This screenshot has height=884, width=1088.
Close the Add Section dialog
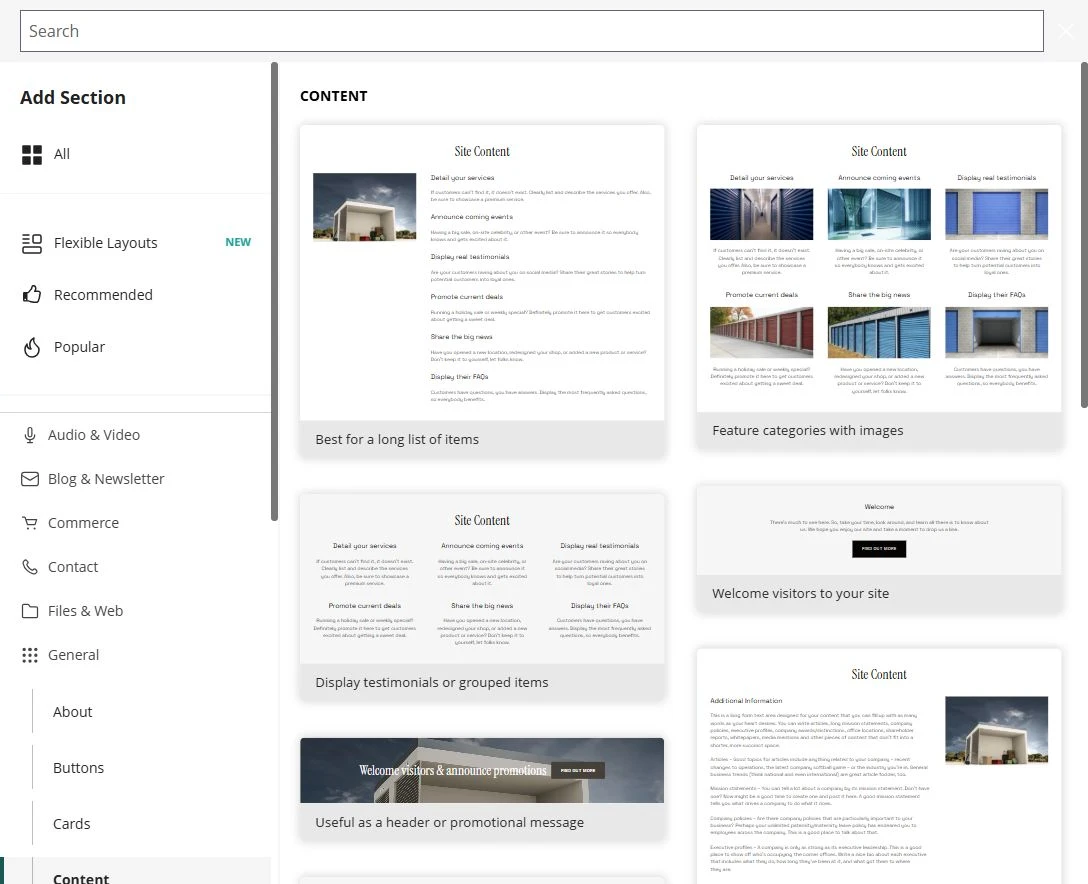[x=1066, y=31]
